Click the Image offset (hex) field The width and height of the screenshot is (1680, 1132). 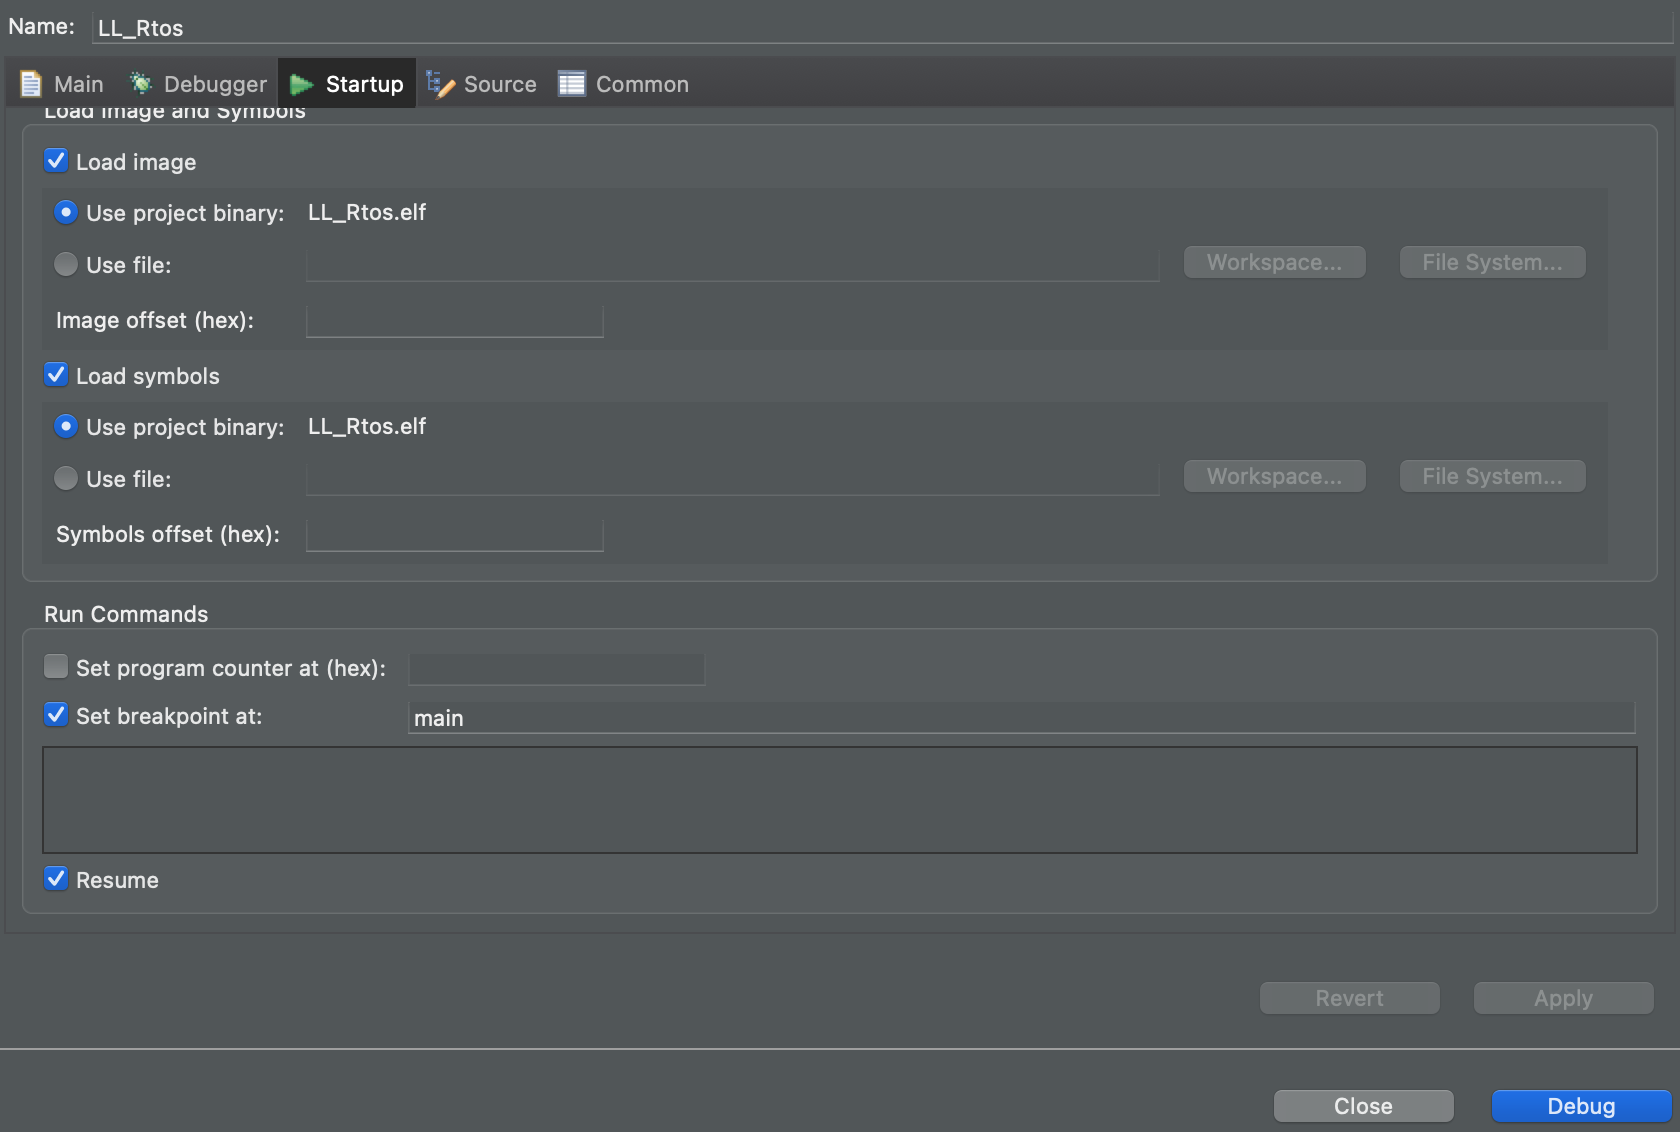pos(455,321)
